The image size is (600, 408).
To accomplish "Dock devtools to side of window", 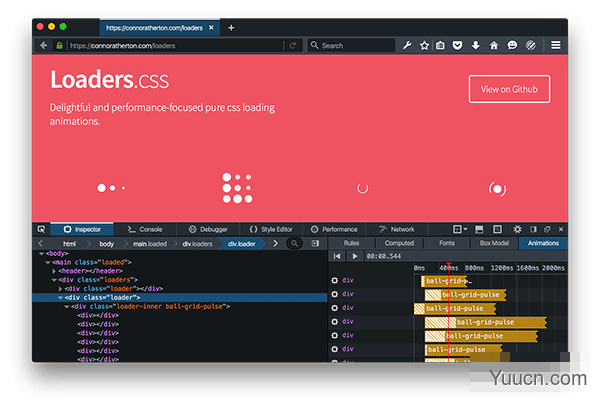I will pos(533,229).
